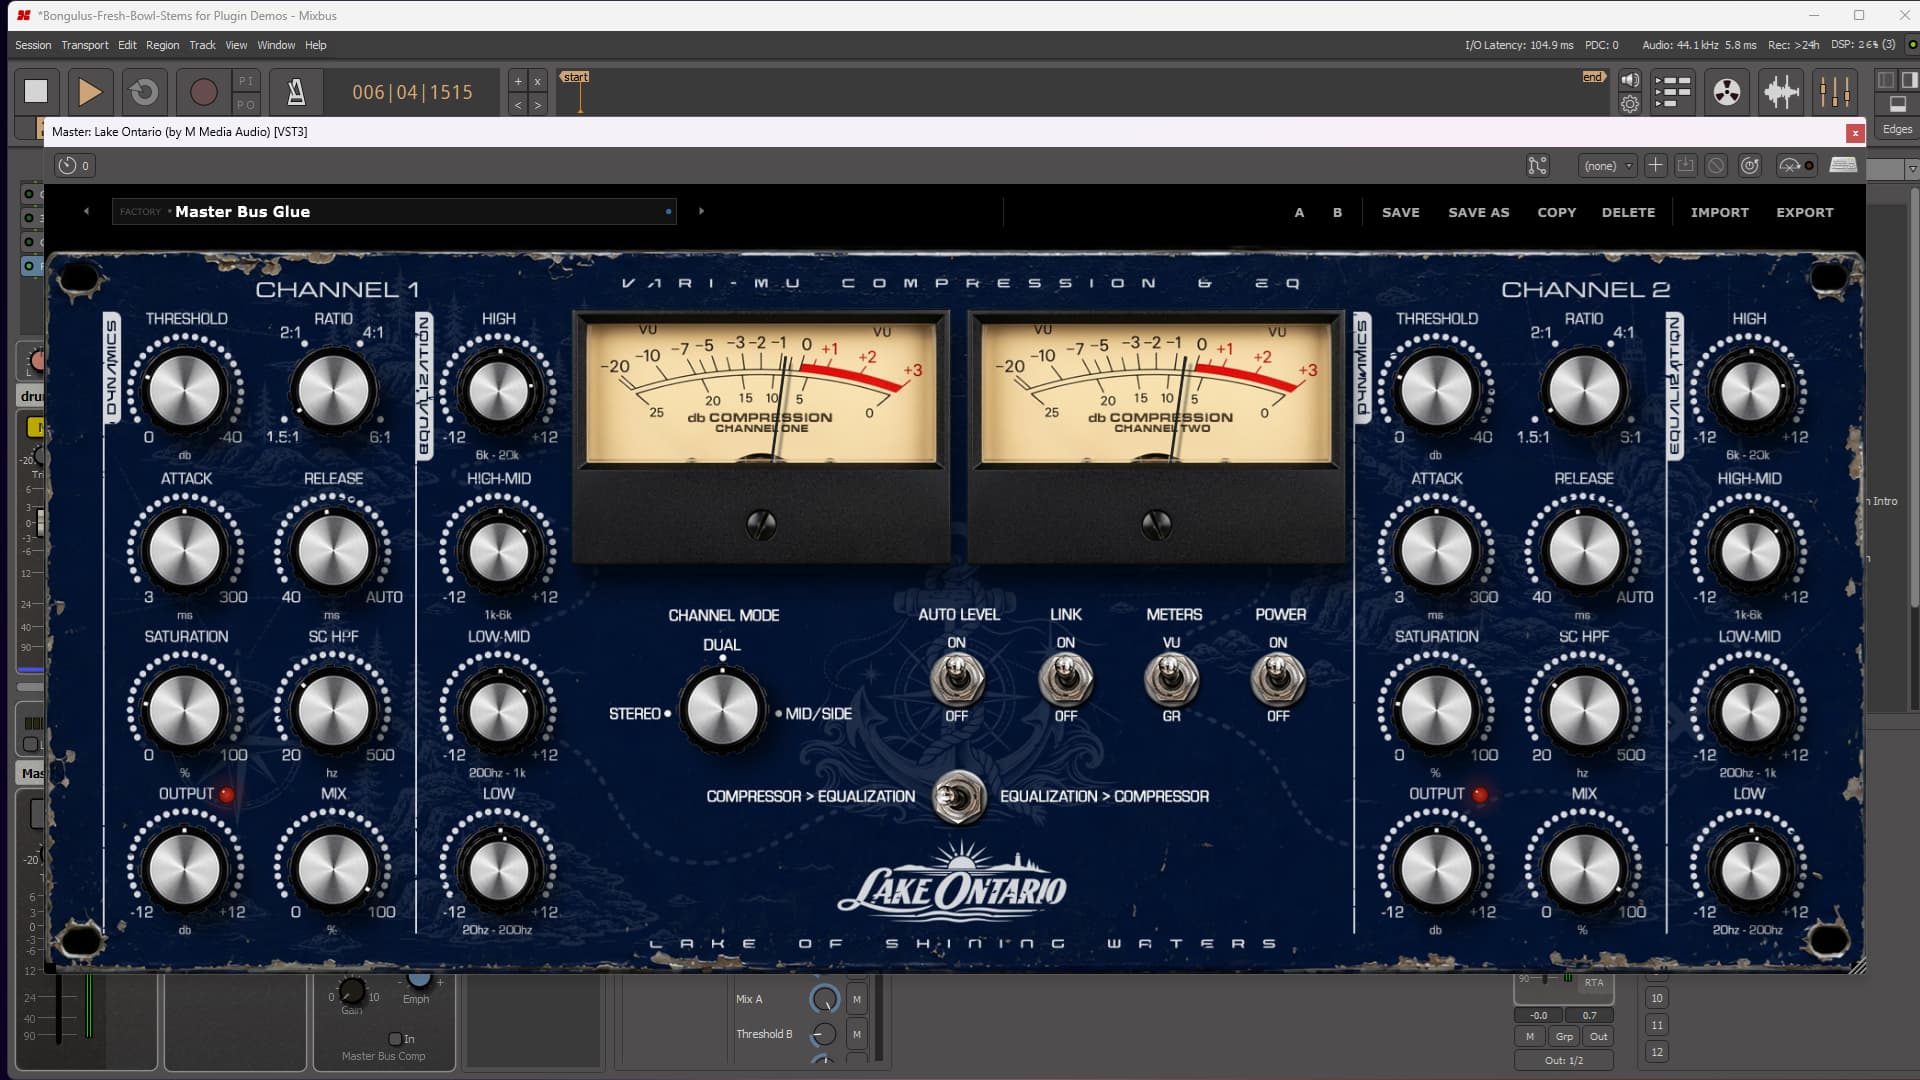Toggle the Mix A M button

(x=857, y=999)
